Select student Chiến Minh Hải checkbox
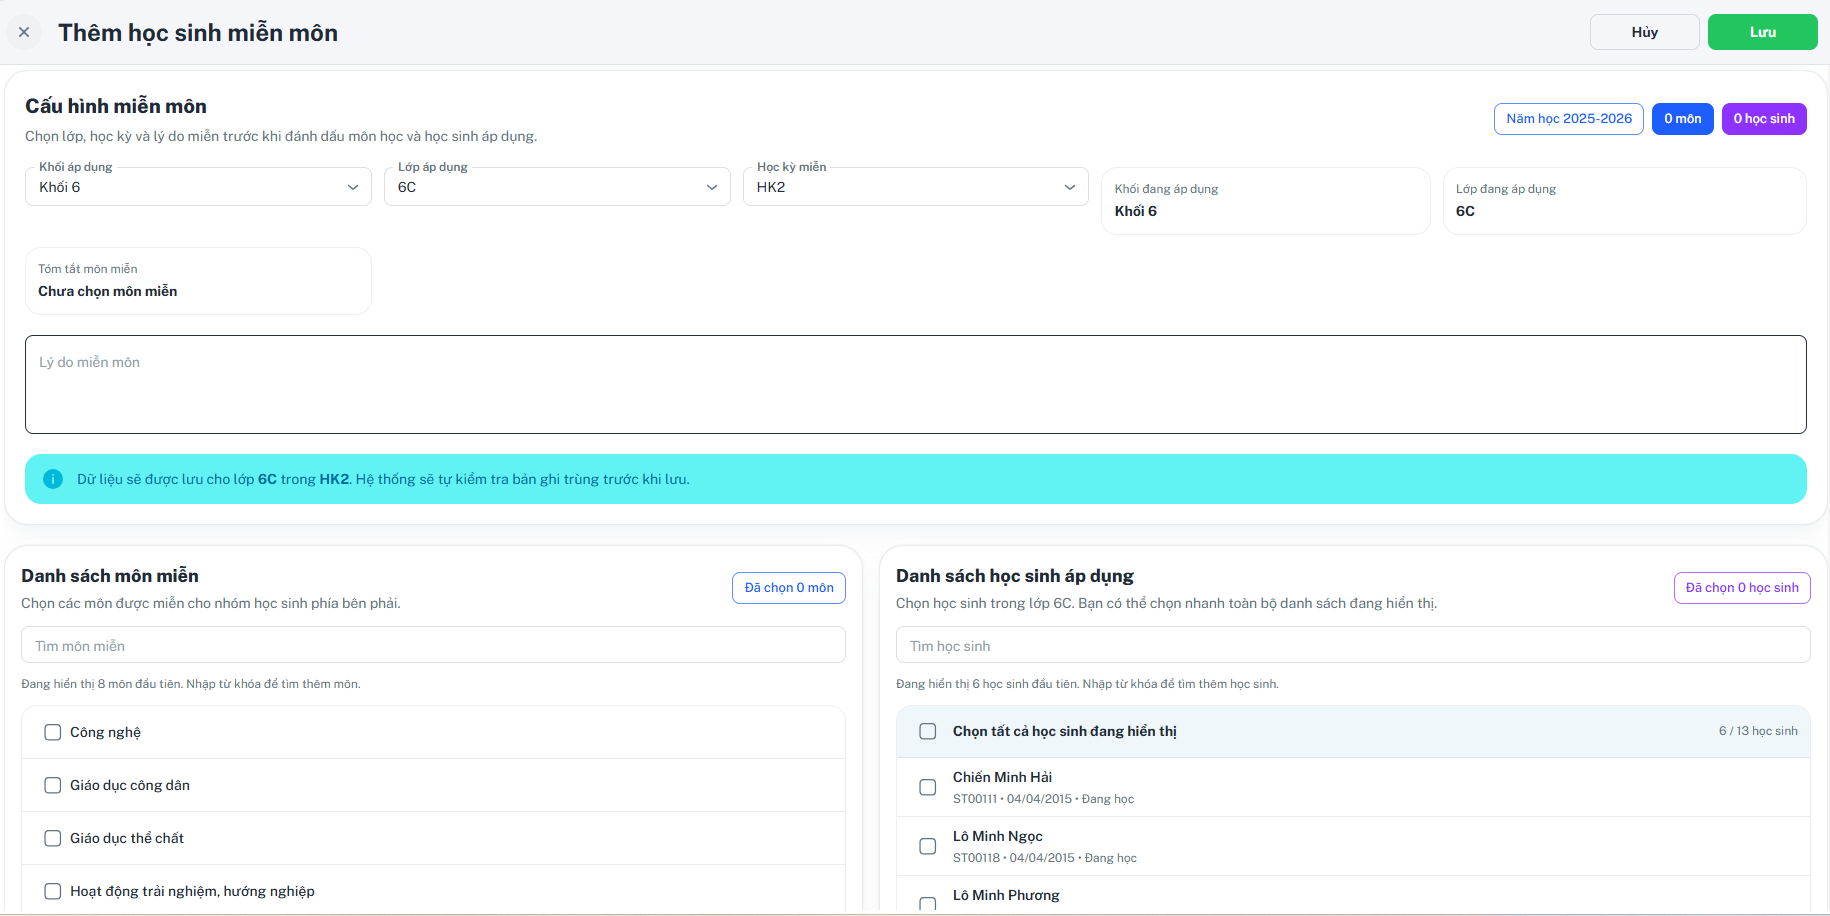This screenshot has height=916, width=1830. tap(928, 787)
